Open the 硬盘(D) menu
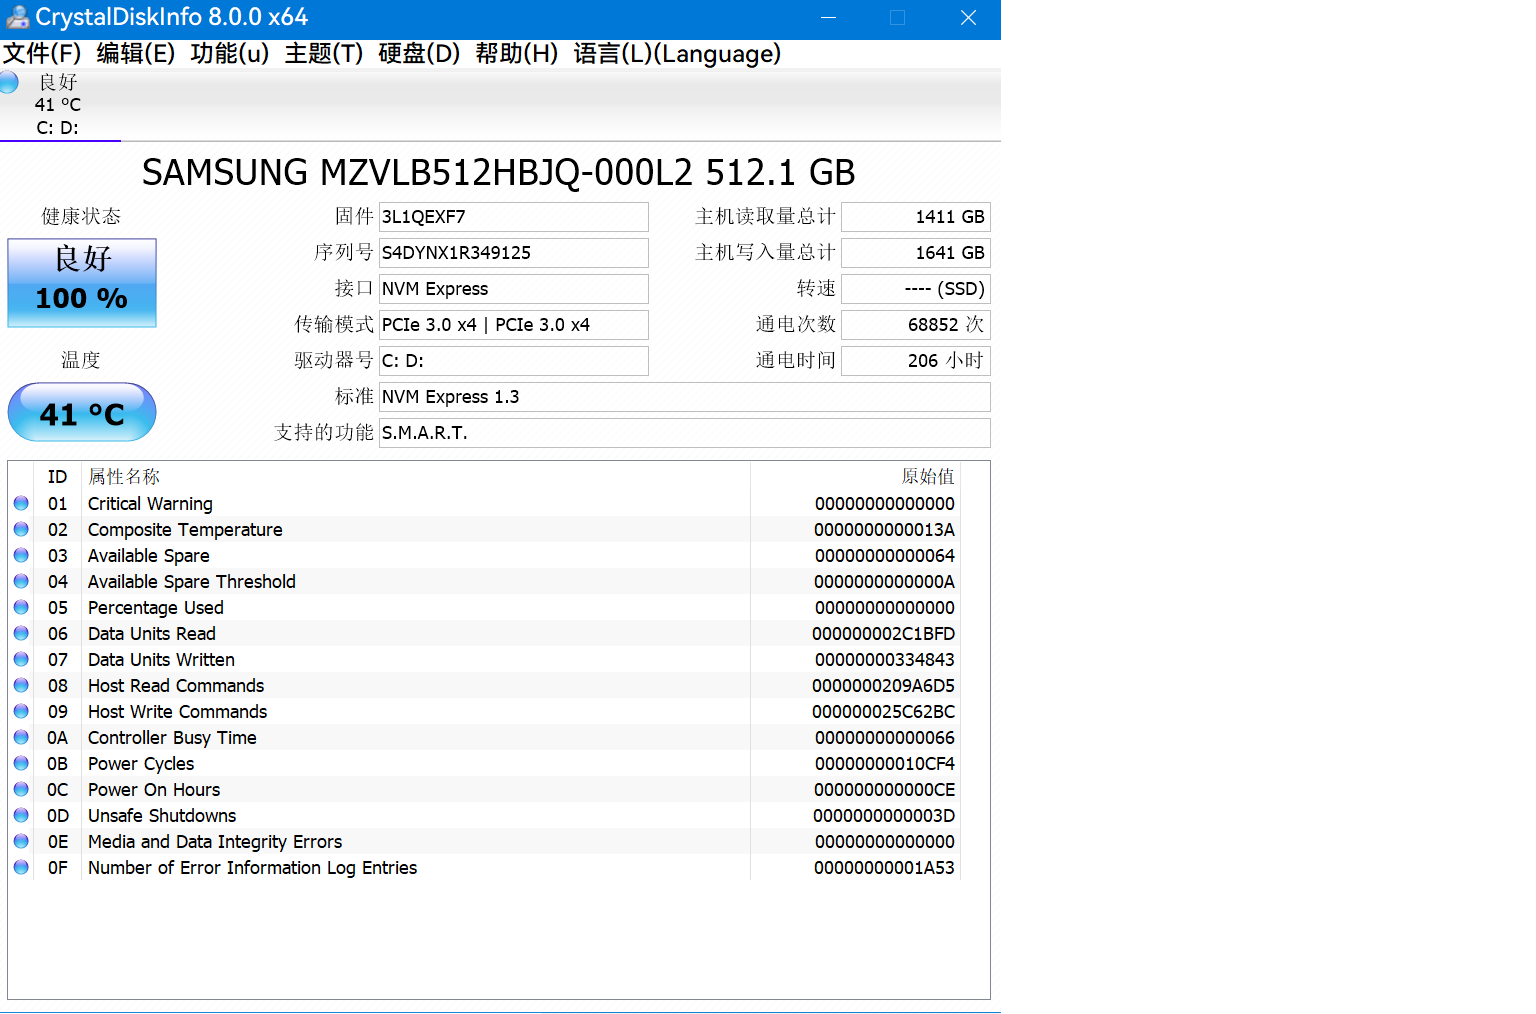 [419, 53]
